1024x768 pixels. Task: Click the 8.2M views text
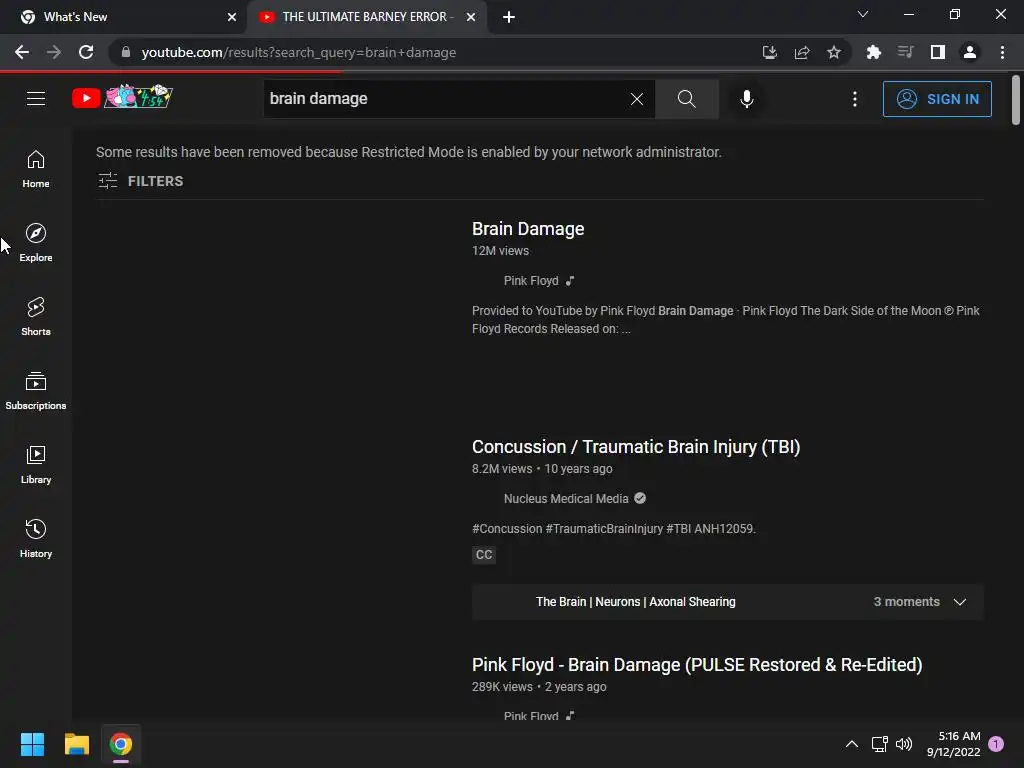point(502,469)
